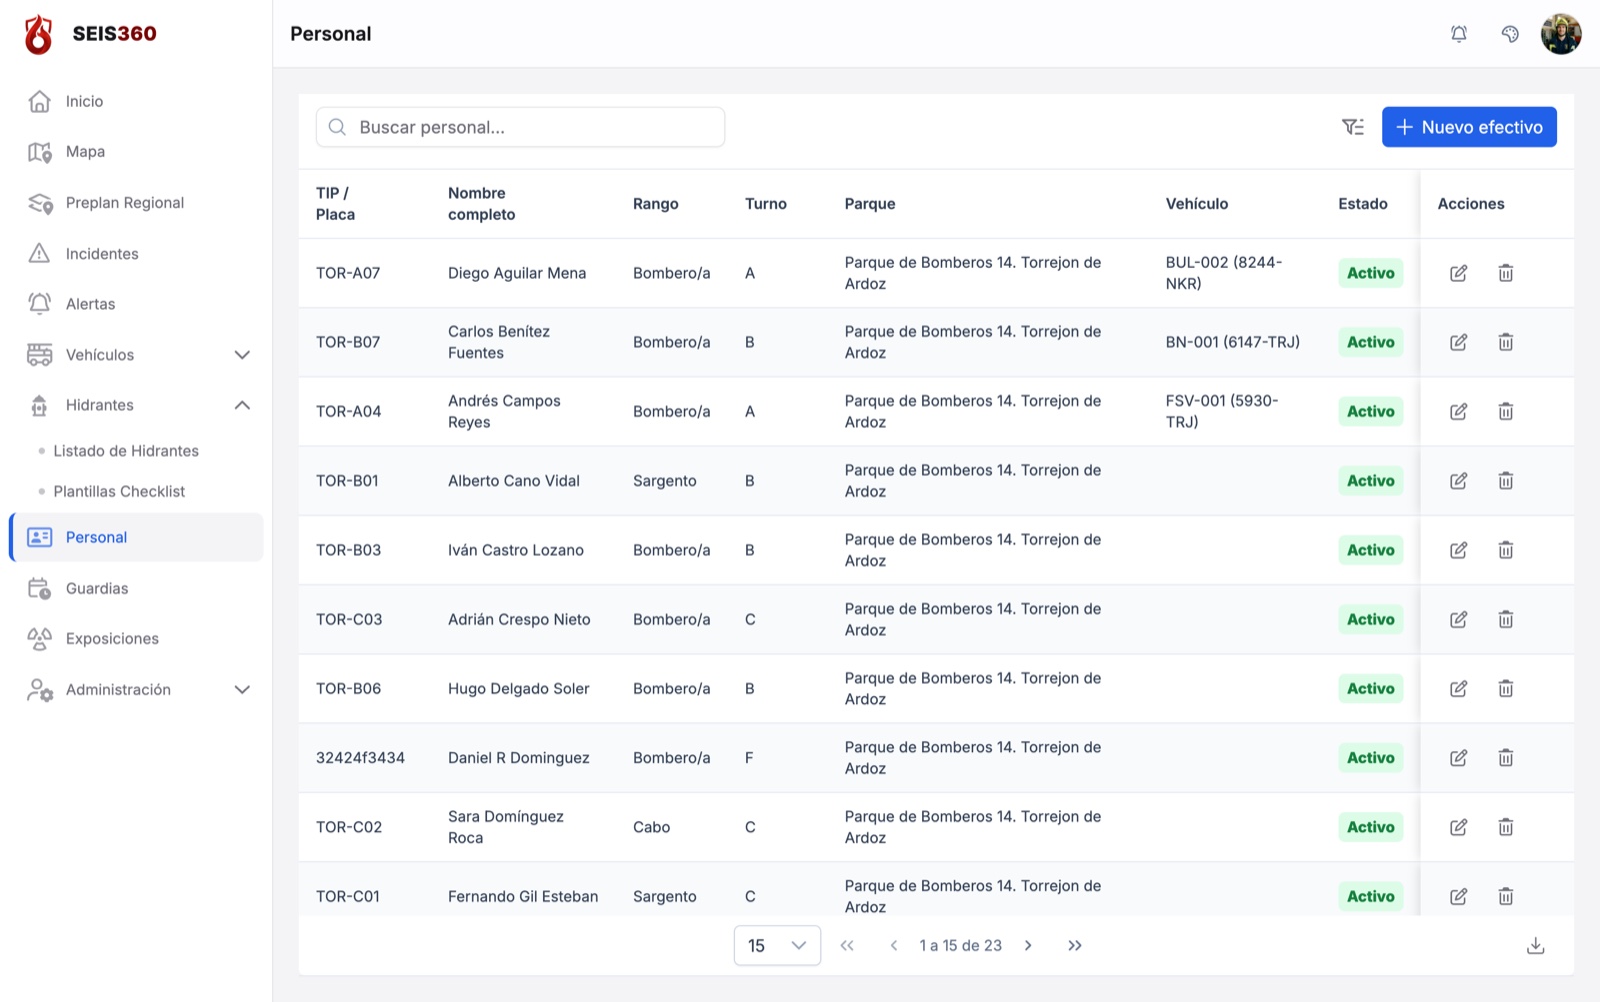Edit Iván Castro Lozano entry
This screenshot has height=1002, width=1600.
[x=1459, y=550]
